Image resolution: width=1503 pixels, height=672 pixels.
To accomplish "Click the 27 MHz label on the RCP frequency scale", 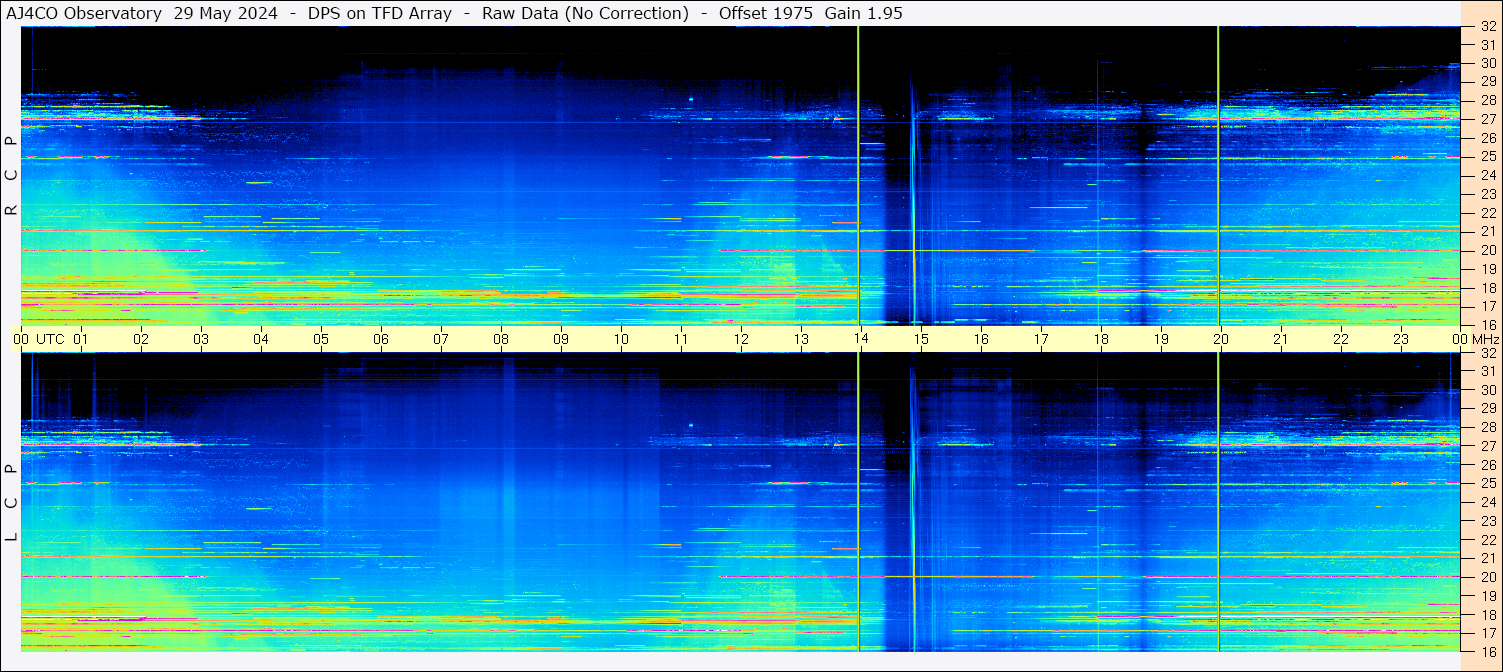I will 1487,119.
